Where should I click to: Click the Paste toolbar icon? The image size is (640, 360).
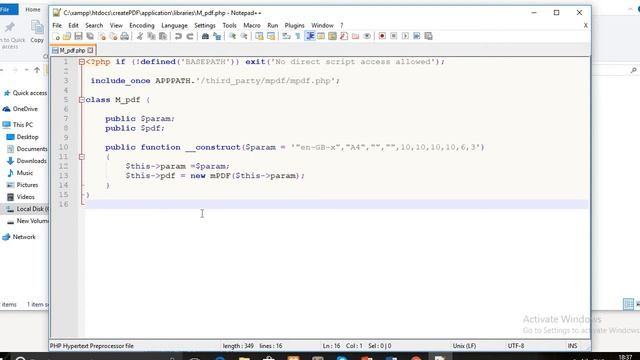point(163,36)
